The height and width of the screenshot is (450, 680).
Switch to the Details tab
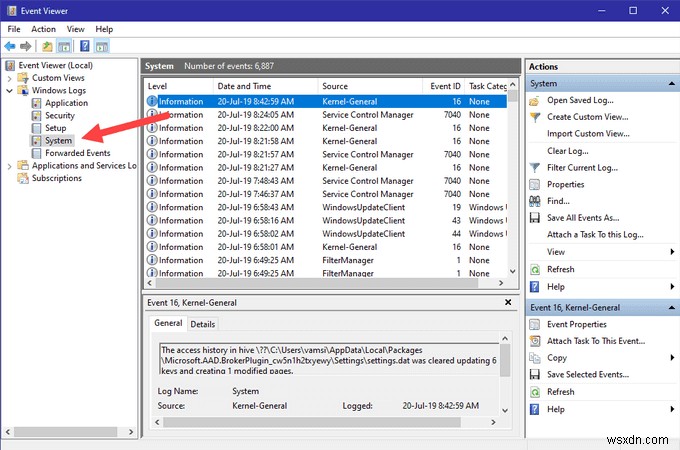point(203,324)
